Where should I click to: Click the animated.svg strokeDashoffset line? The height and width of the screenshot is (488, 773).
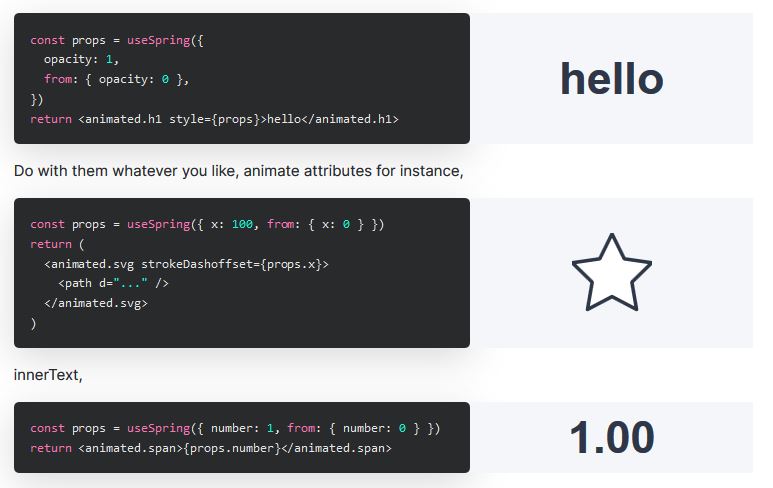[186, 264]
